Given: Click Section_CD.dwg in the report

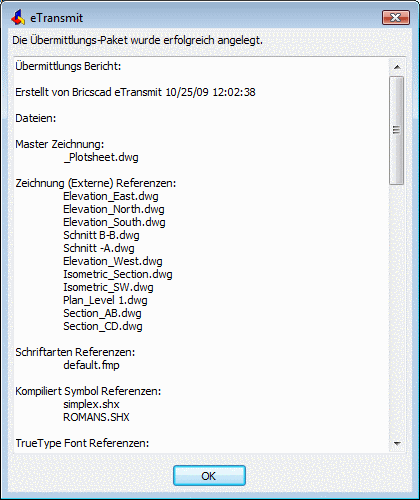Looking at the screenshot, I should point(103,326).
